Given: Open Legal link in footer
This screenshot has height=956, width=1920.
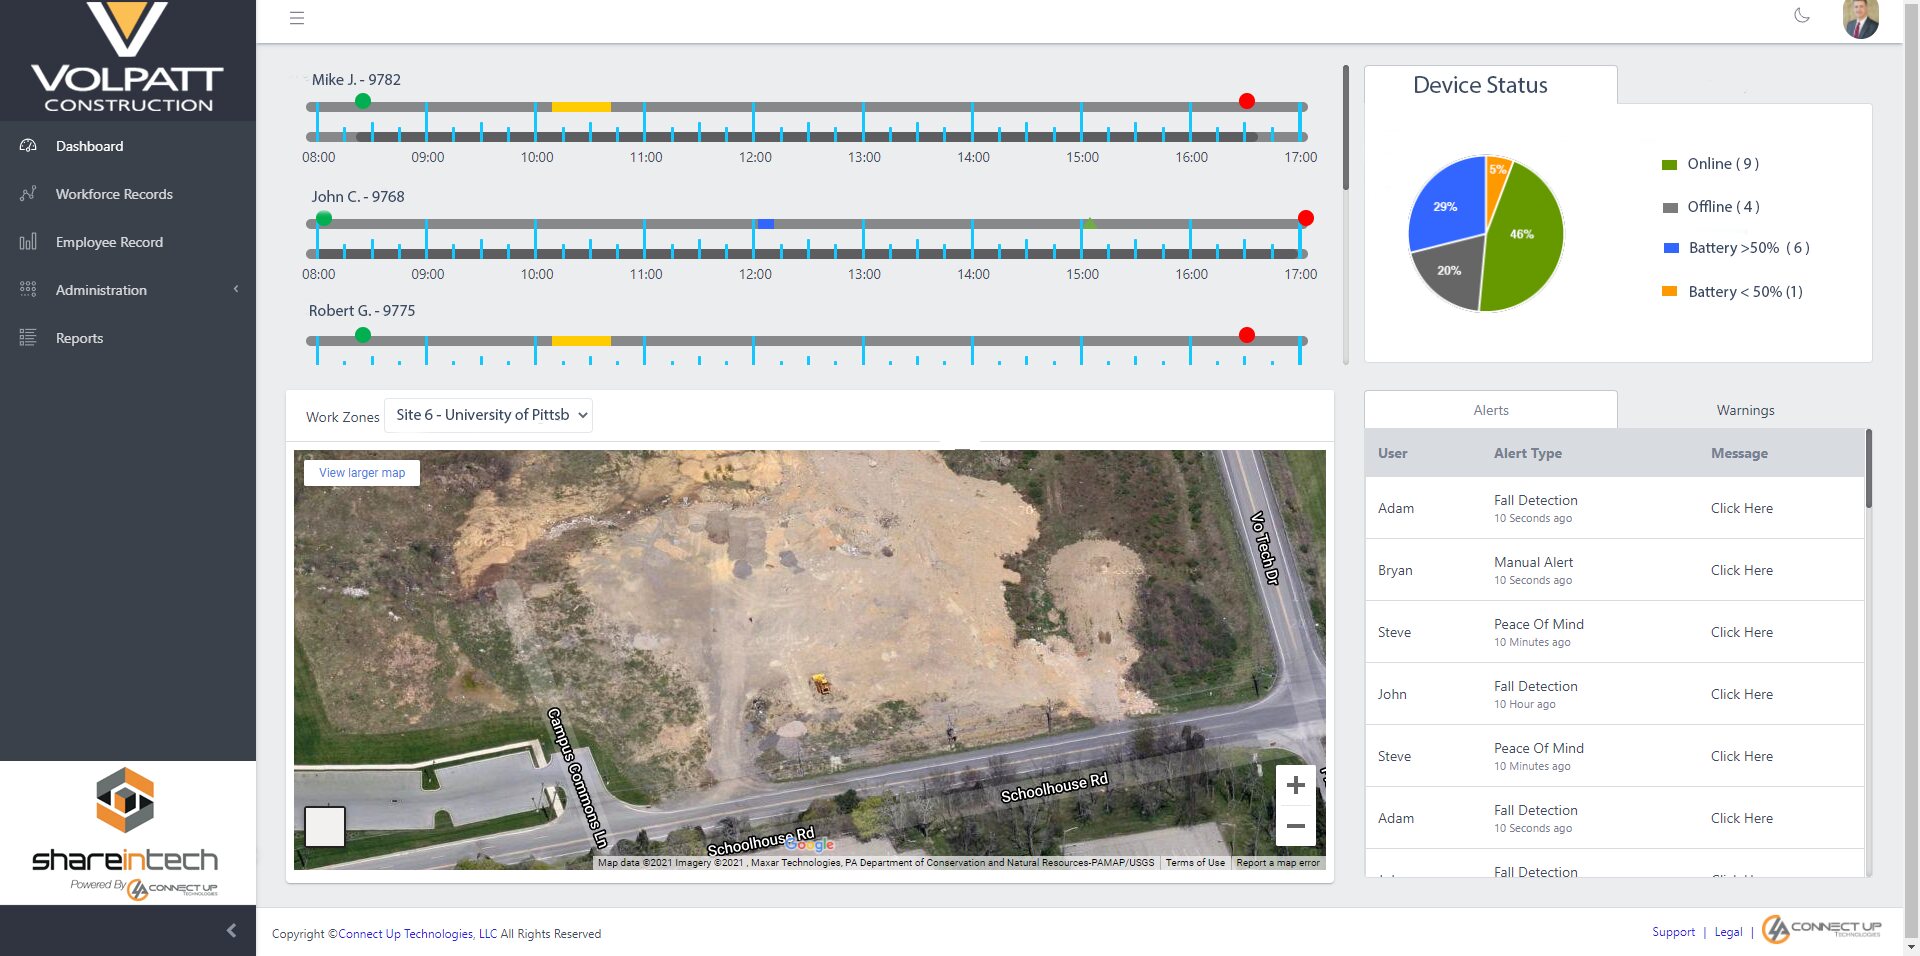Looking at the screenshot, I should pos(1728,932).
